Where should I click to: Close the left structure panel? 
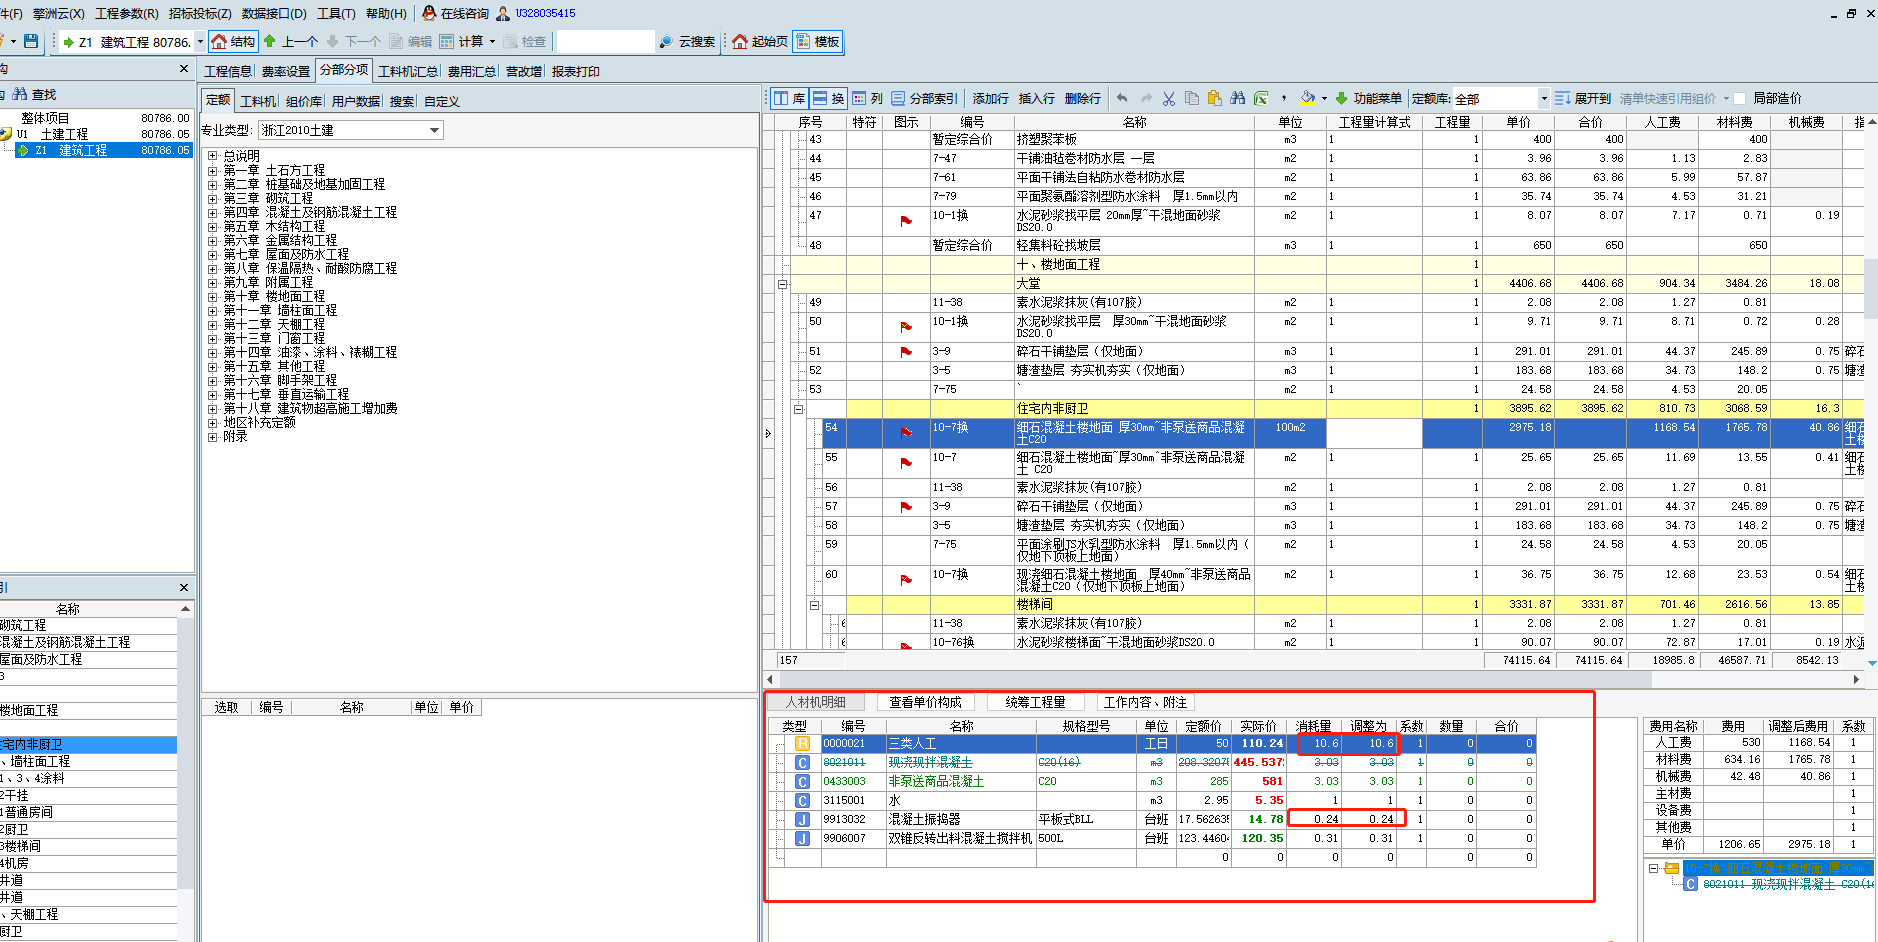[184, 68]
